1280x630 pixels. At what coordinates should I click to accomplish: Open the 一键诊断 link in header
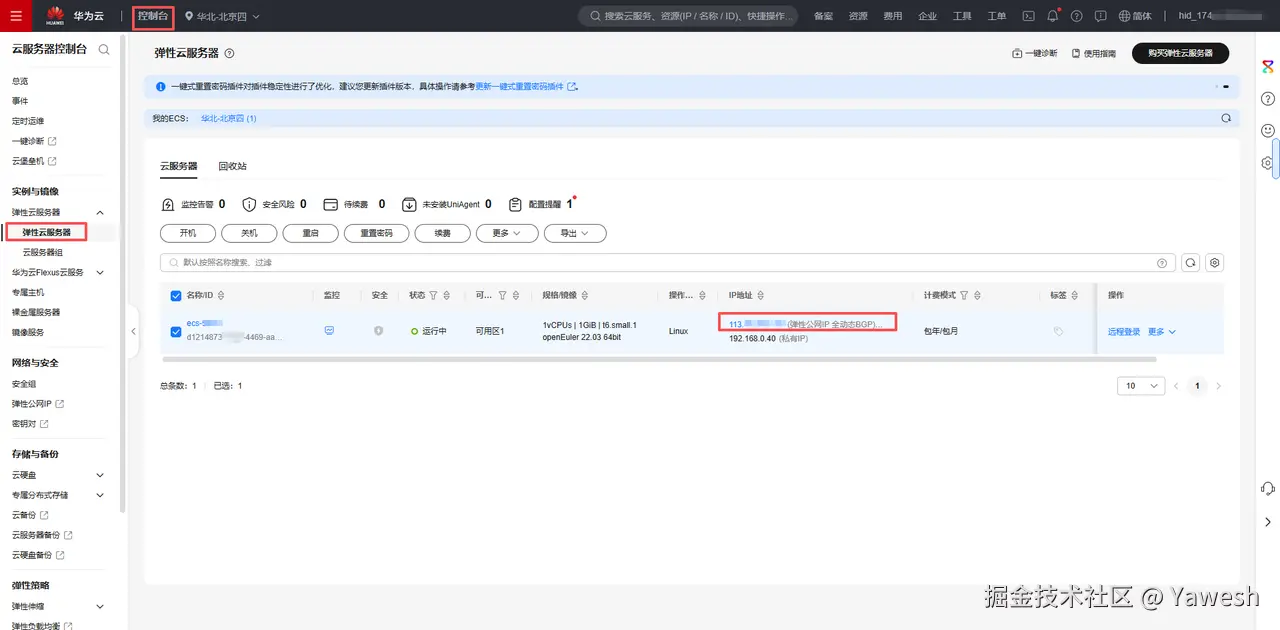pos(1035,53)
